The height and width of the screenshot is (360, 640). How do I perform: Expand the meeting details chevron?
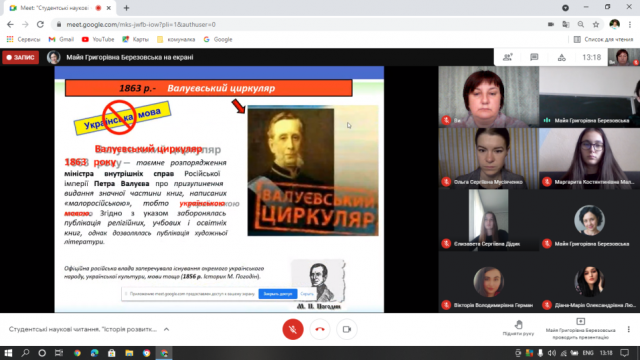click(x=167, y=329)
